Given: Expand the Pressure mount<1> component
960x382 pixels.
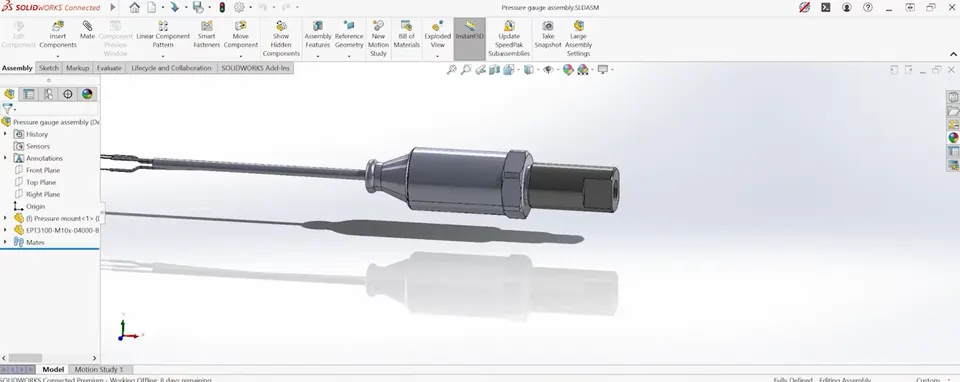Looking at the screenshot, I should (6, 218).
